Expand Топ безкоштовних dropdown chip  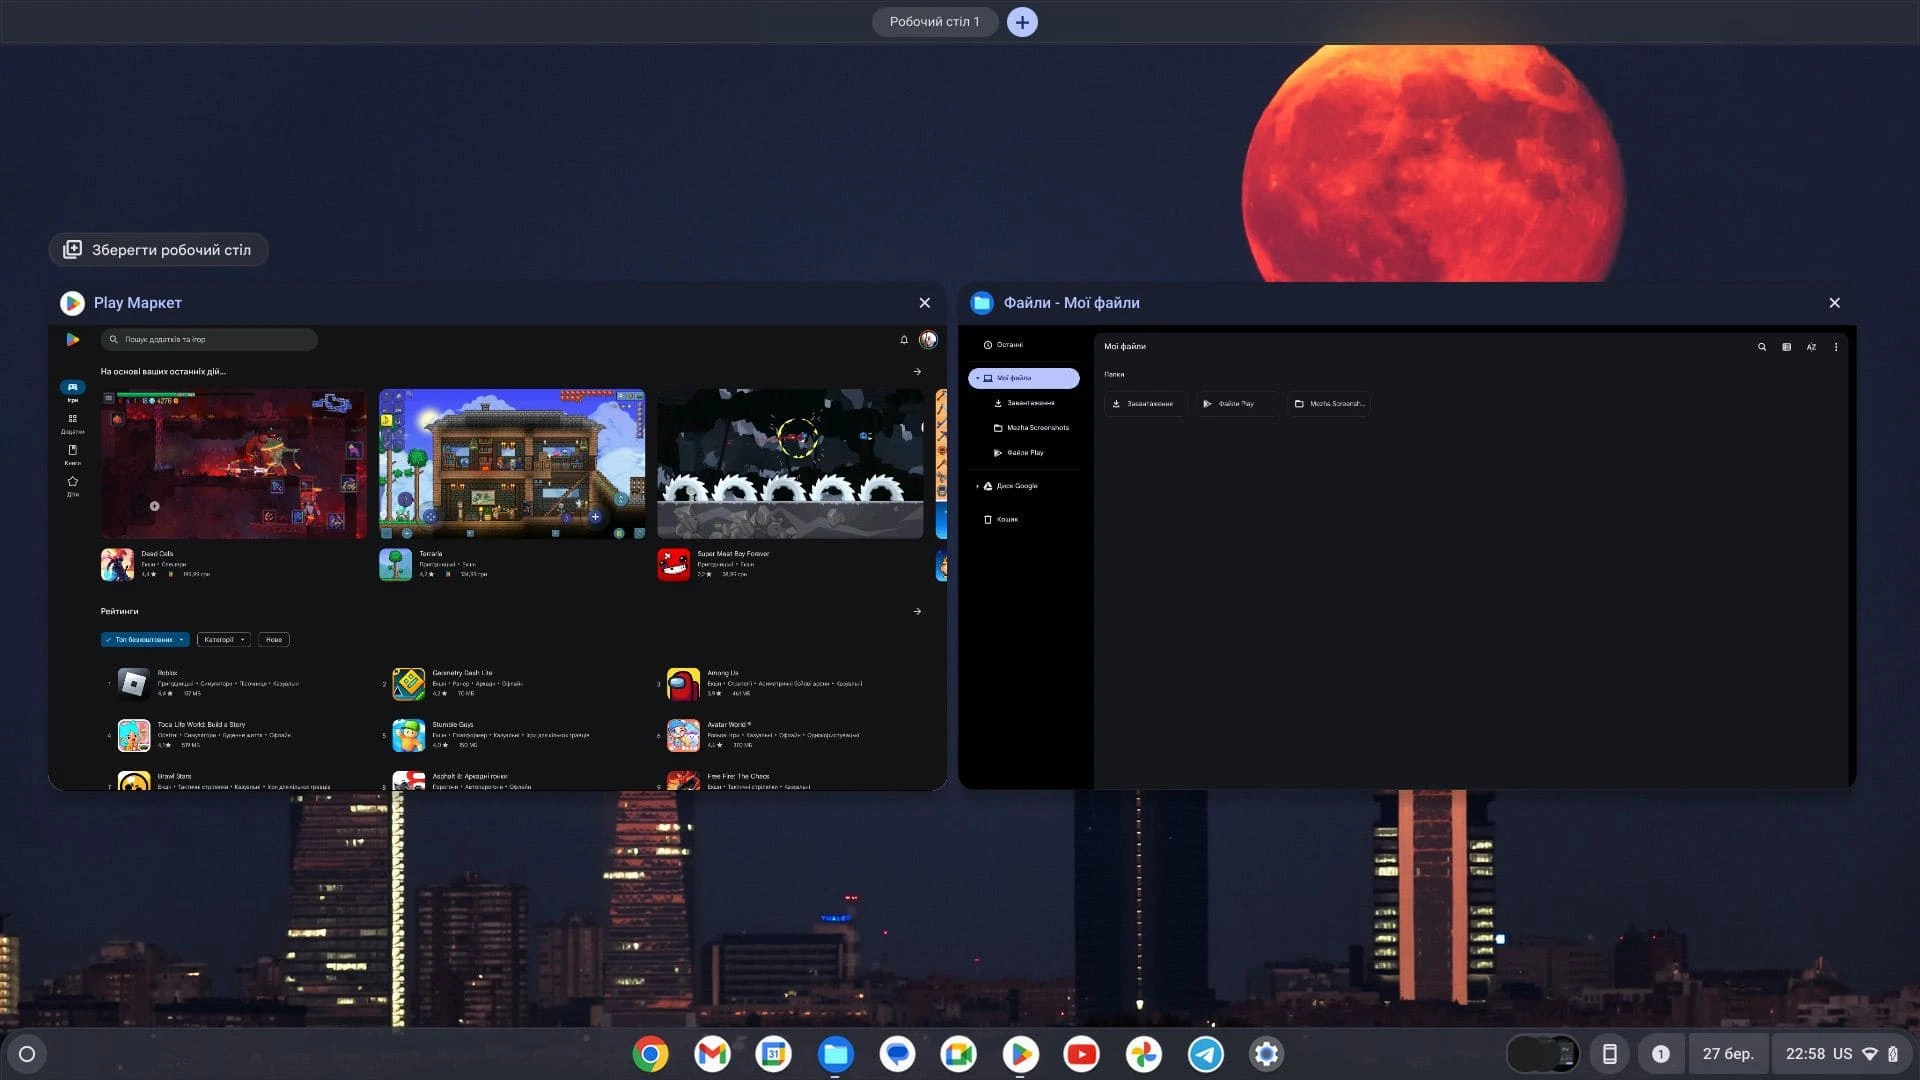pyautogui.click(x=145, y=640)
